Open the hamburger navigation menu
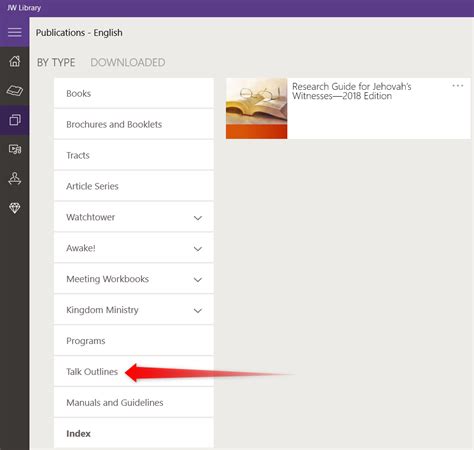The width and height of the screenshot is (474, 450). [15, 32]
